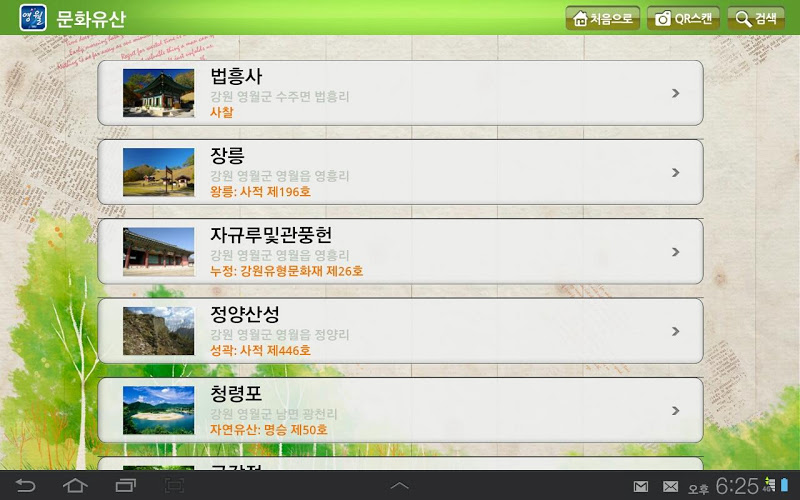
Task: Open the Gmail notification icon
Action: click(x=641, y=486)
